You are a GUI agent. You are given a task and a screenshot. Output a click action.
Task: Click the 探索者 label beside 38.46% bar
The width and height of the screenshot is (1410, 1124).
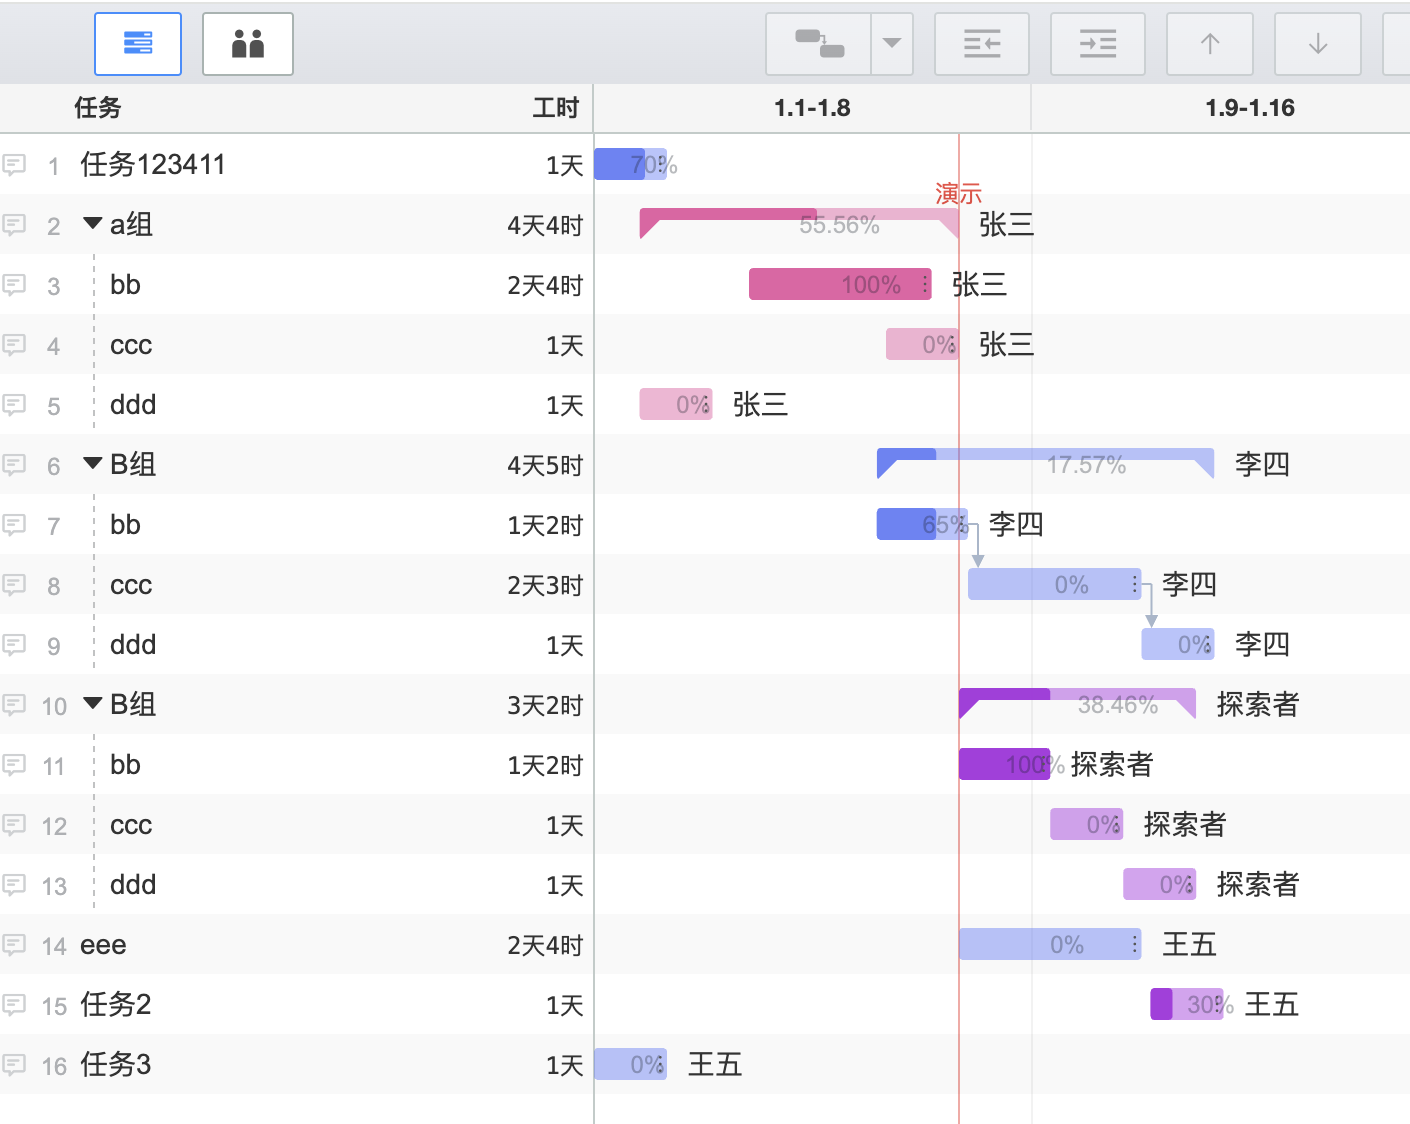tap(1258, 704)
